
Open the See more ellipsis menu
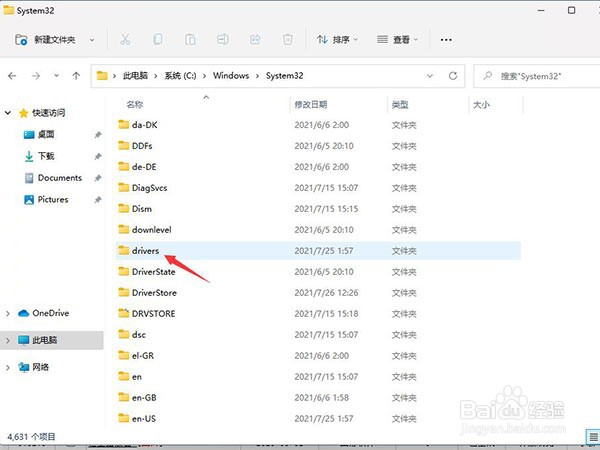(446, 39)
